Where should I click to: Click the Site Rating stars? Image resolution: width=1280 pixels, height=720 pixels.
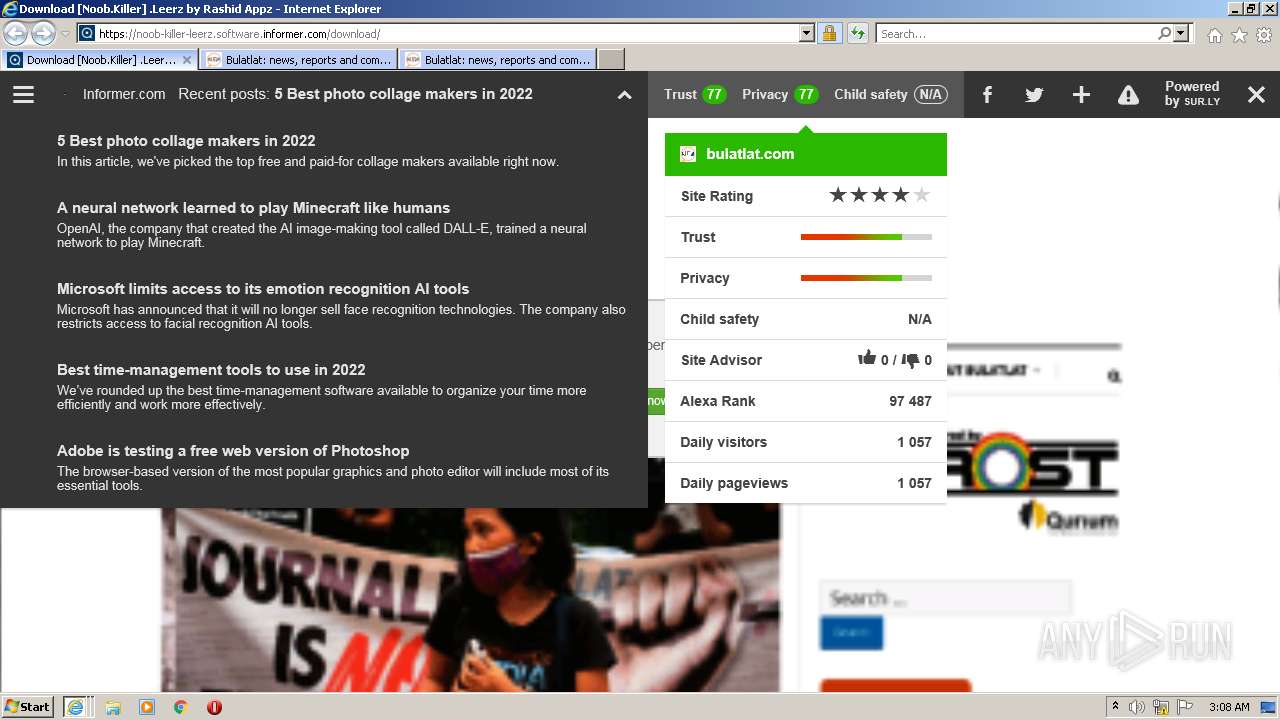(880, 195)
